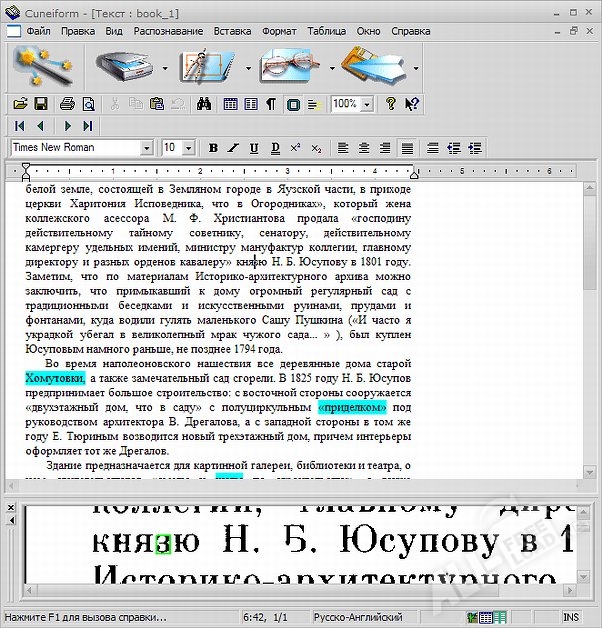This screenshot has height=628, width=602.
Task: Click justify alignment button
Action: click(x=407, y=148)
